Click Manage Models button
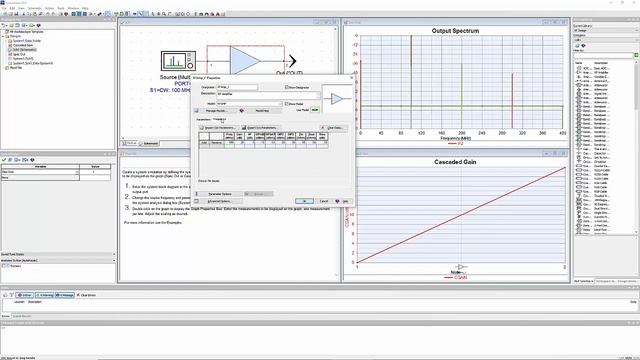The image size is (640, 360). [218, 111]
